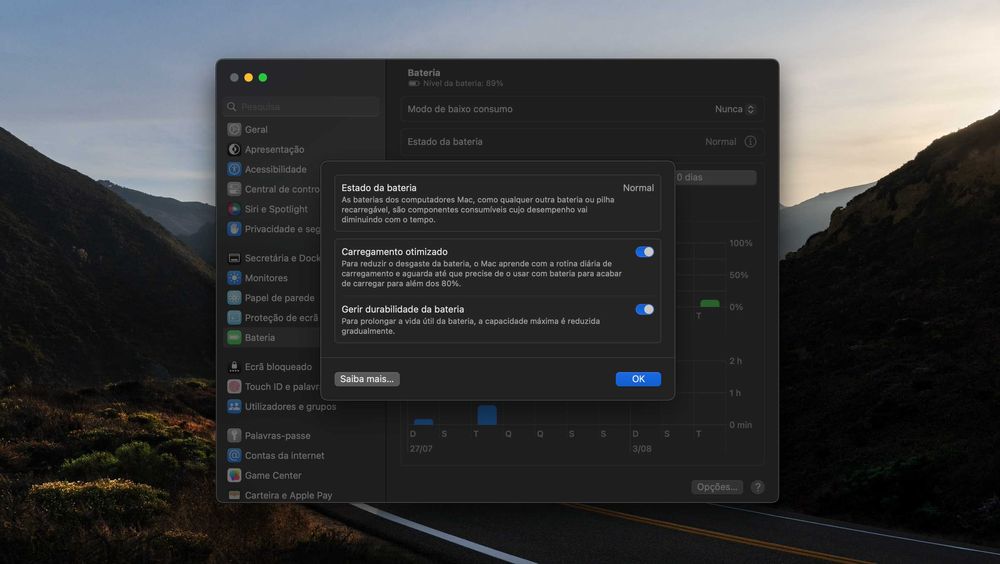1000x564 pixels.
Task: Click Nível da bateria: 89% text
Action: click(x=463, y=84)
